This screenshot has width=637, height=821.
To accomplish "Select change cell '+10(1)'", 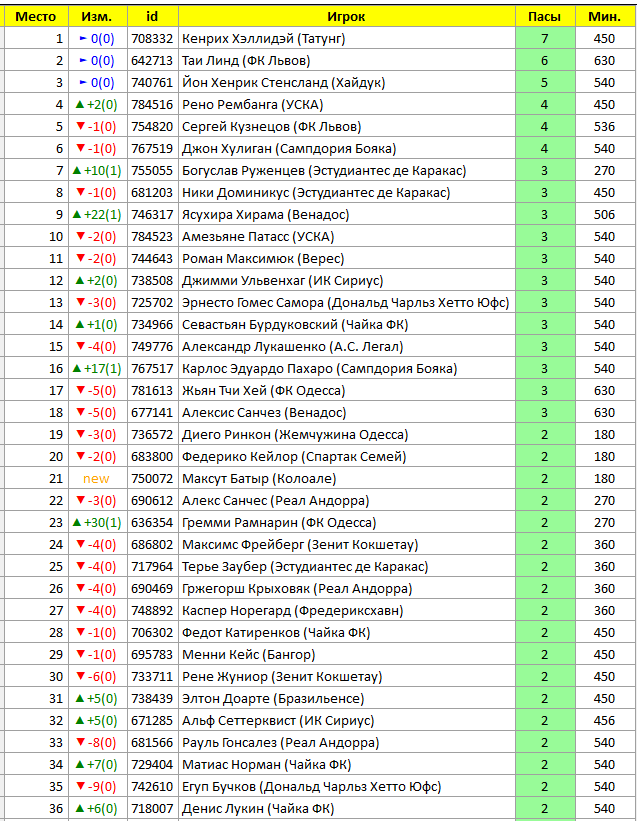I will point(97,171).
